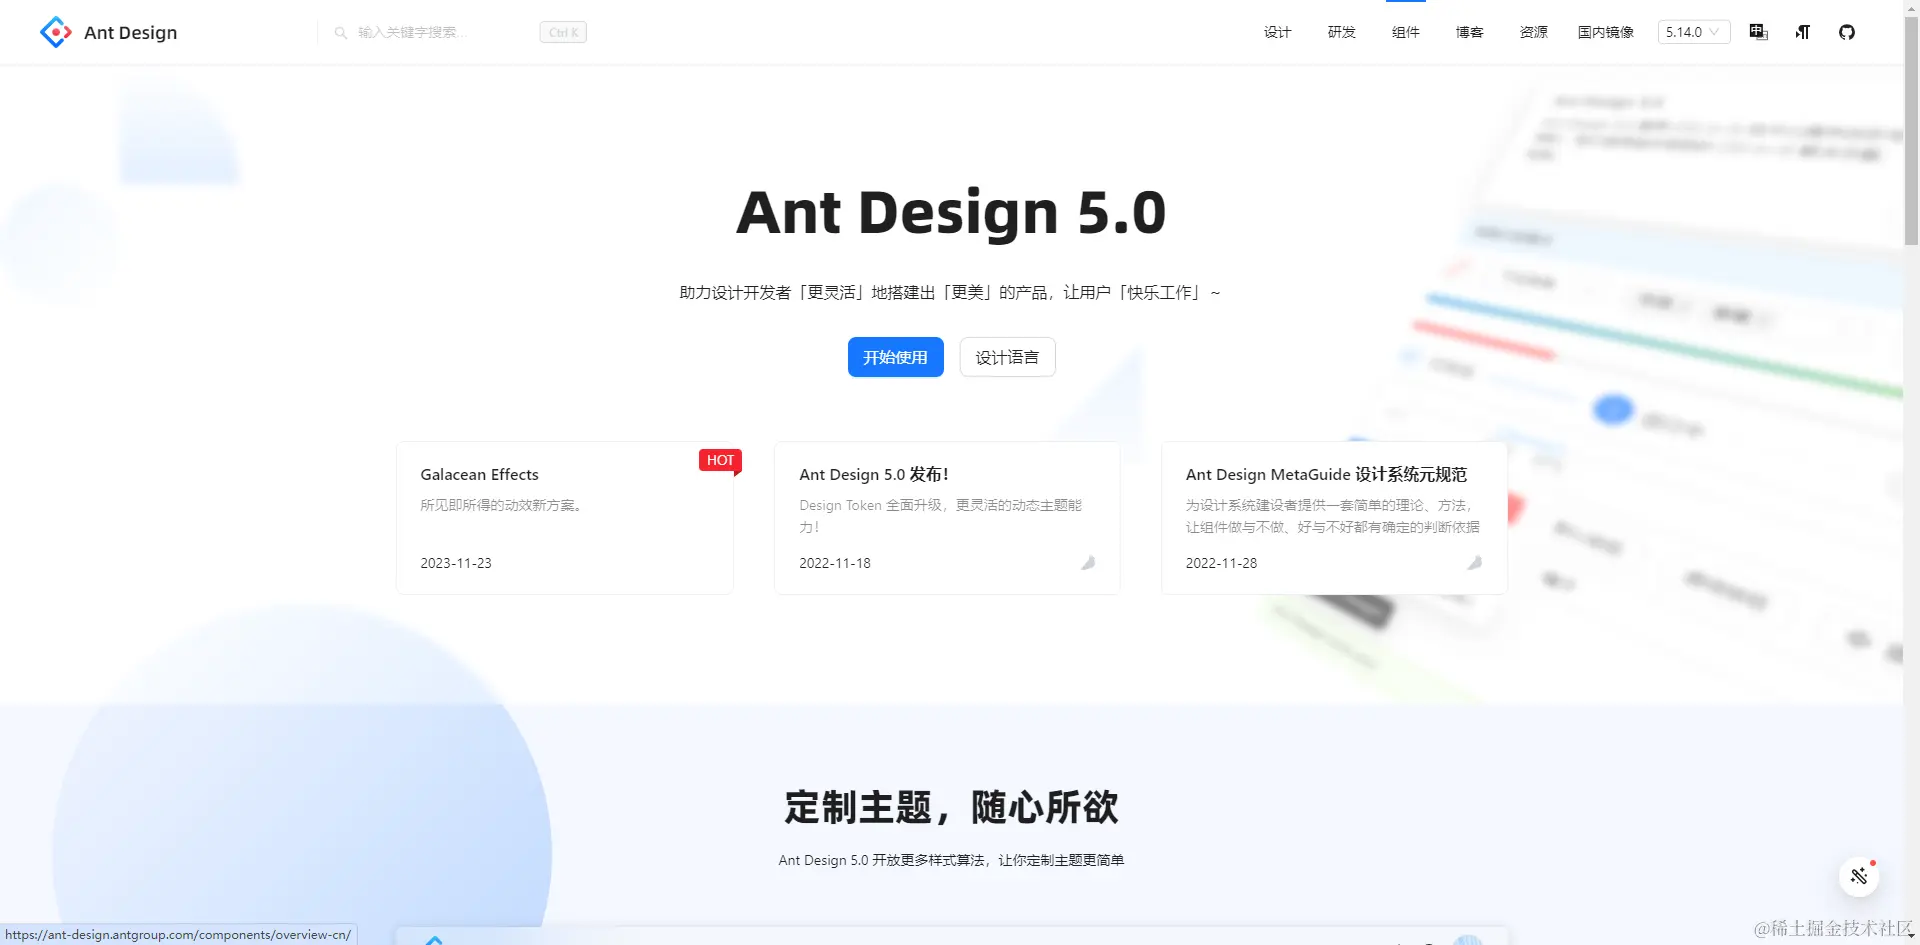Open the 组件 navigation menu
This screenshot has height=945, width=1920.
1405,32
